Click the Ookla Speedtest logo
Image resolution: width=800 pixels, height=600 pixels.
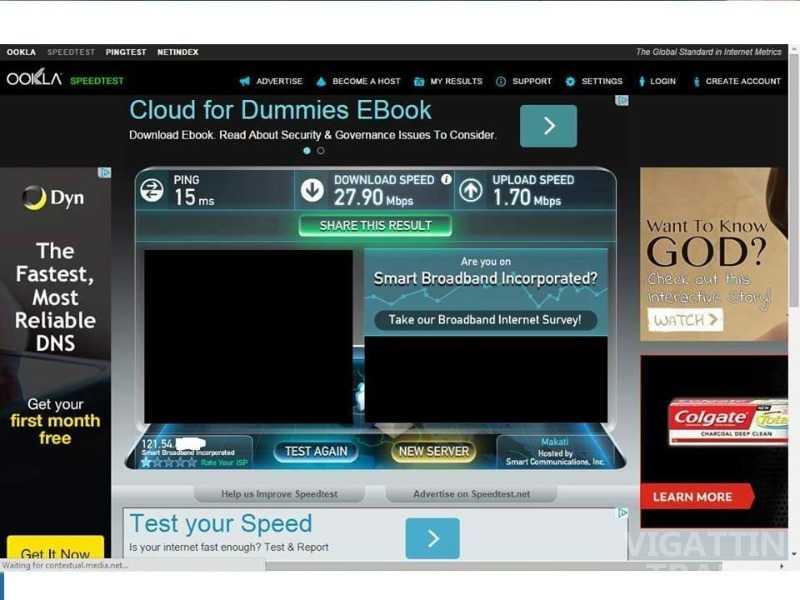[65, 79]
